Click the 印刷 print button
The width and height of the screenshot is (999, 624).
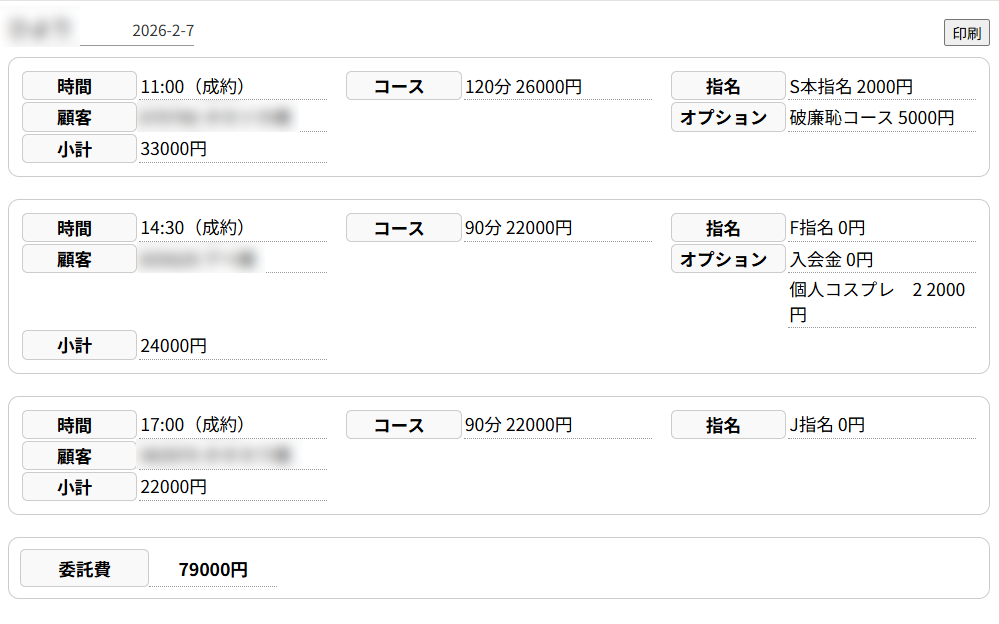pyautogui.click(x=966, y=33)
